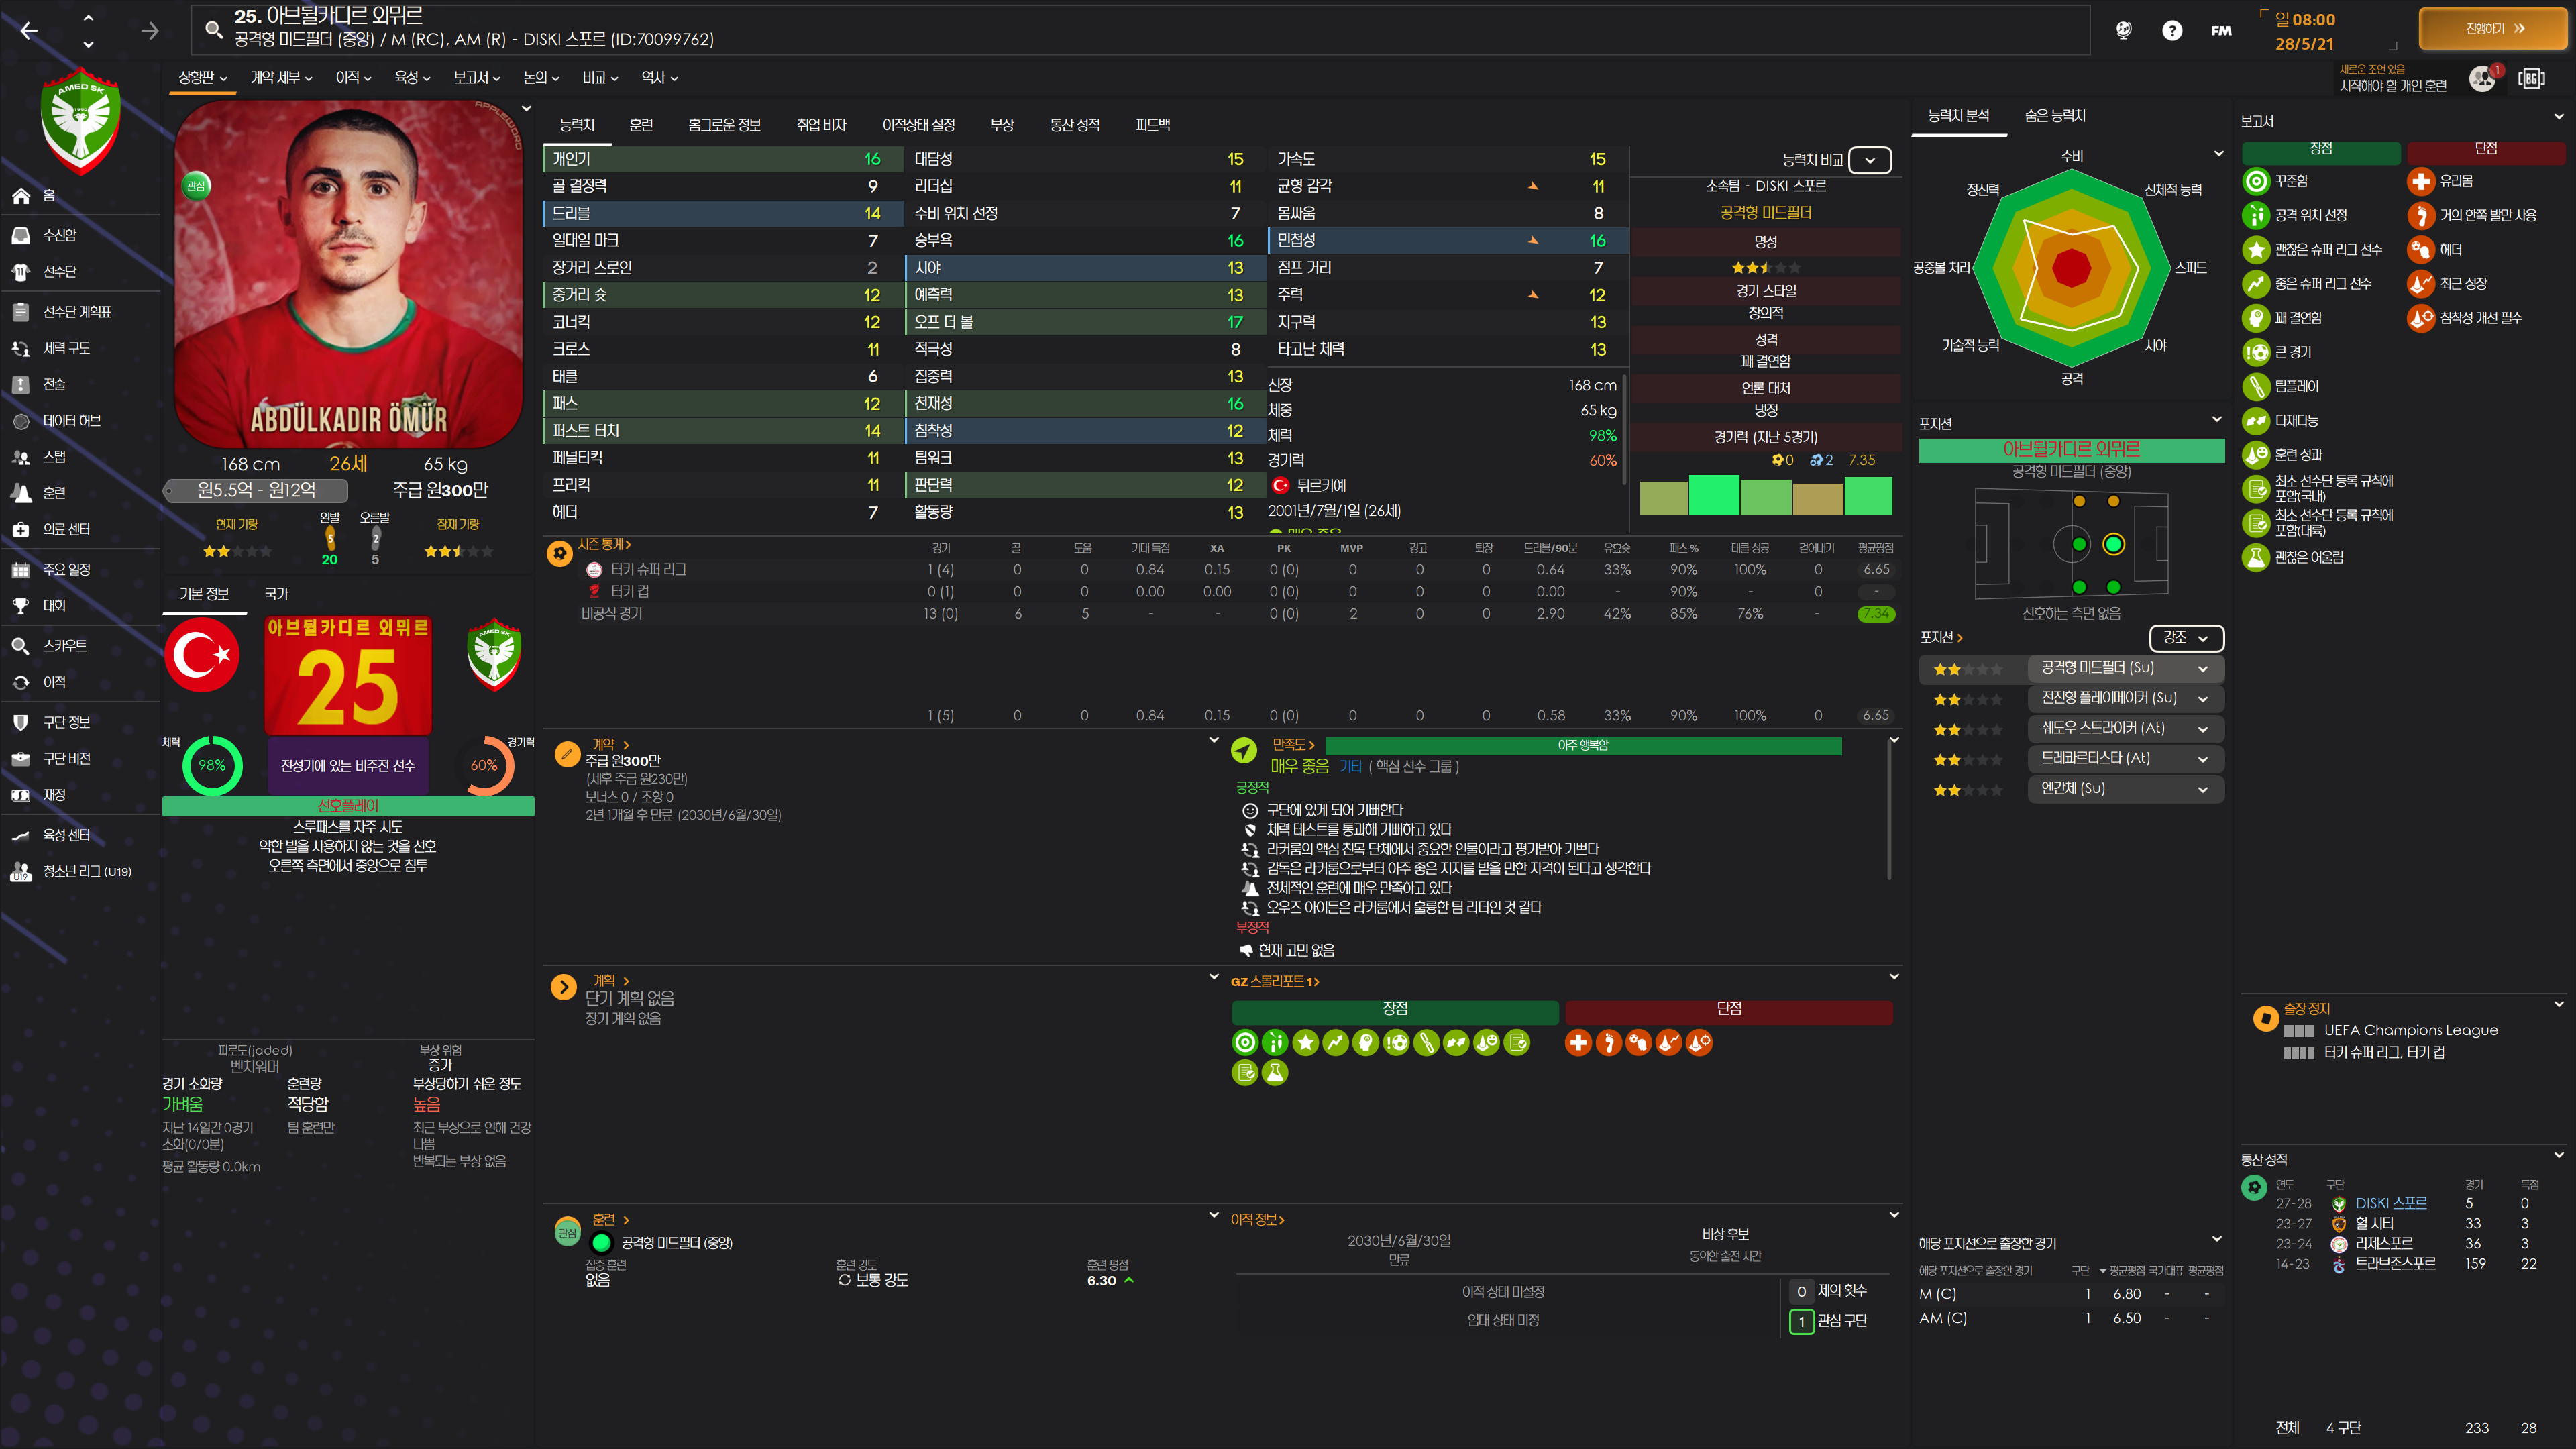
Task: Open the 능력치 비교 dropdown
Action: [x=1869, y=160]
